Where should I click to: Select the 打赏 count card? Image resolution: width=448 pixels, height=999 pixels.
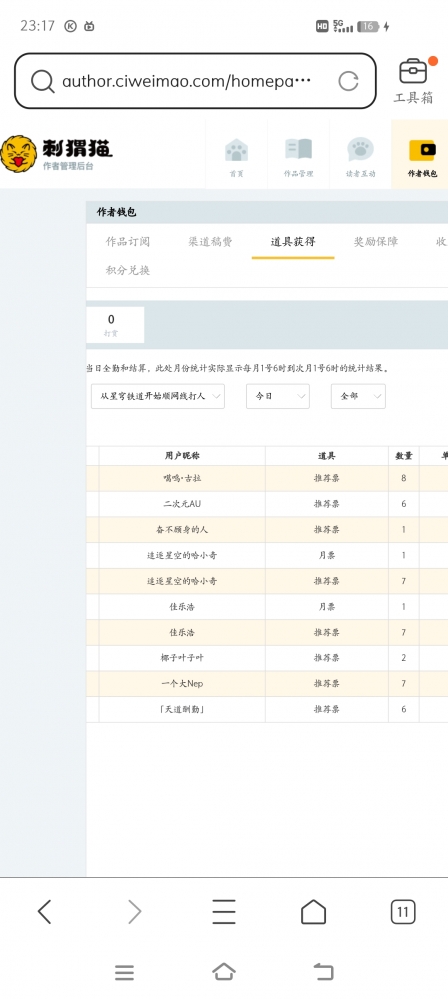[x=115, y=325]
